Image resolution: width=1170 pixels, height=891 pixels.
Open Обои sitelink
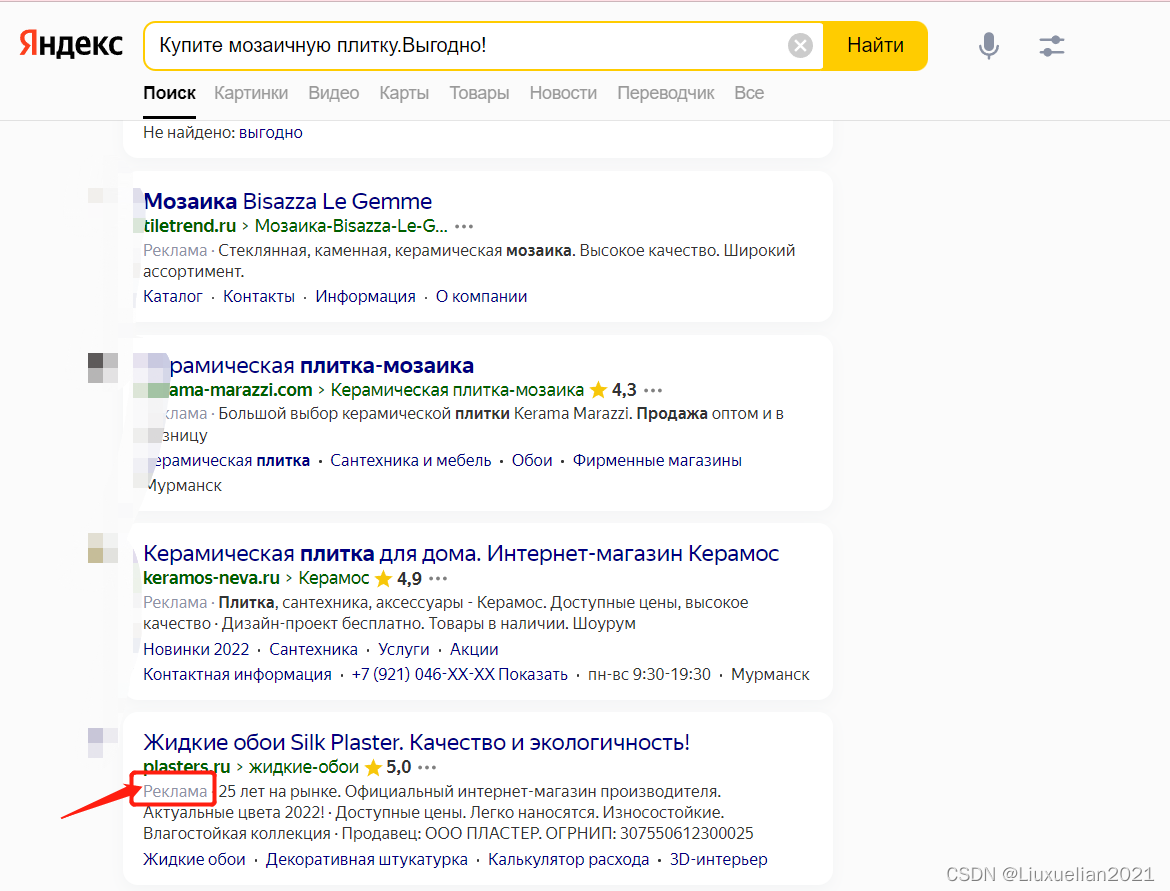coord(532,460)
